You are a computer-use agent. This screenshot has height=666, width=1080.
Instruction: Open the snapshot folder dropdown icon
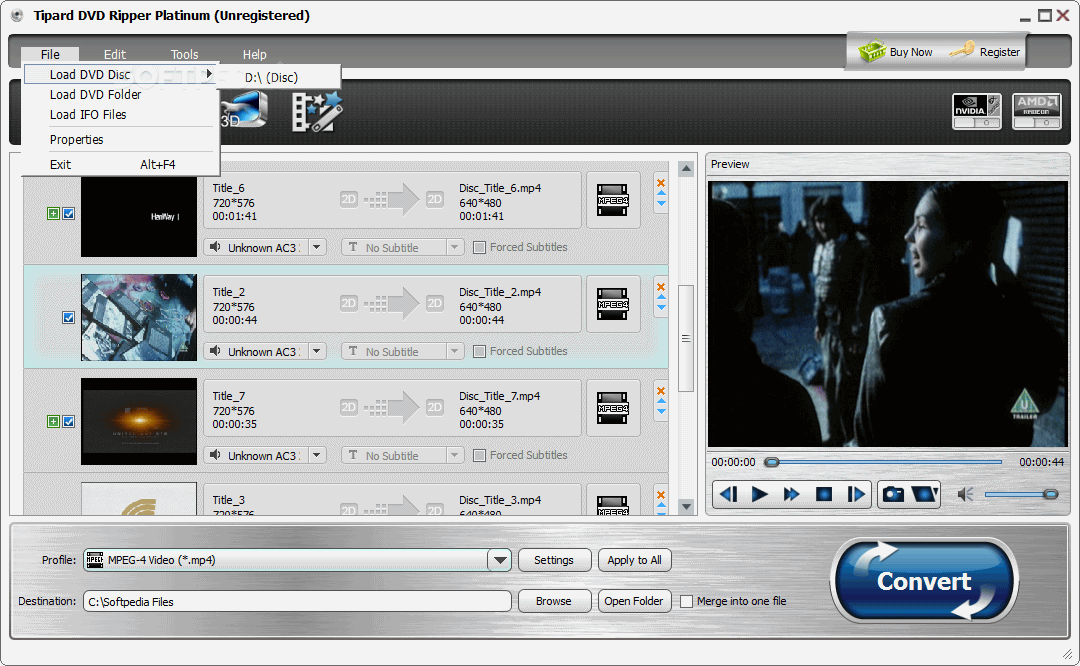click(924, 494)
